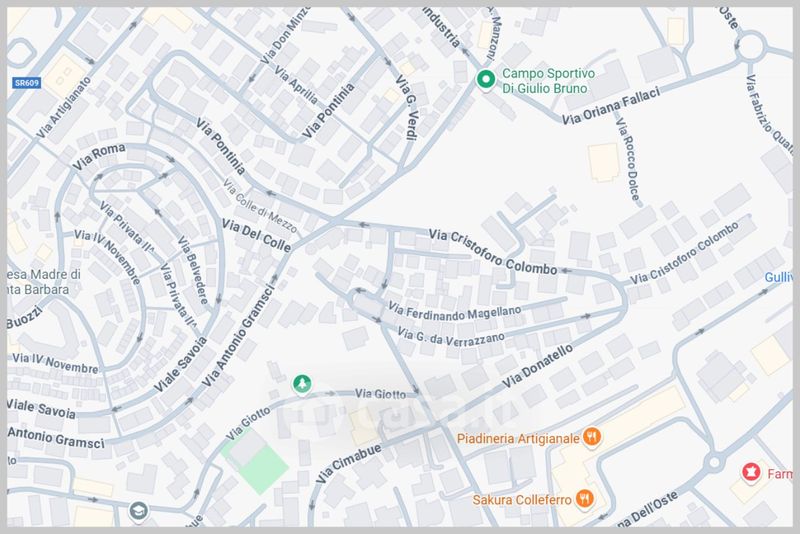Select the Via Del Colle label
The height and width of the screenshot is (534, 800).
(x=256, y=236)
